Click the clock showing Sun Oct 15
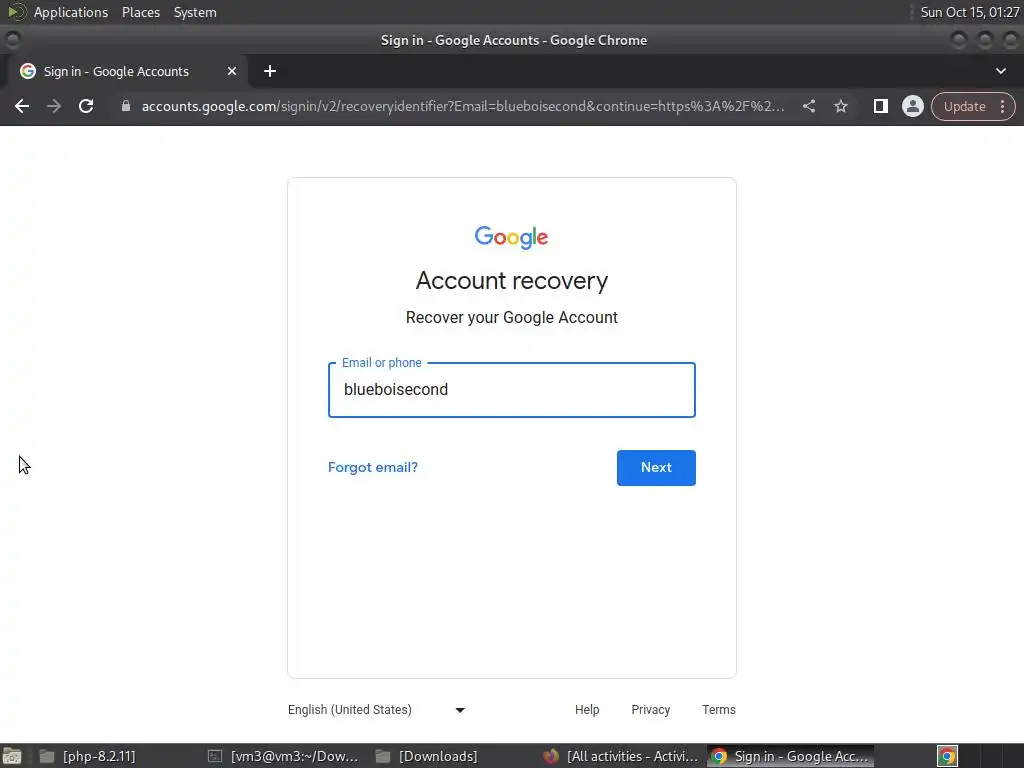Screen dimensions: 1024x768 (969, 12)
